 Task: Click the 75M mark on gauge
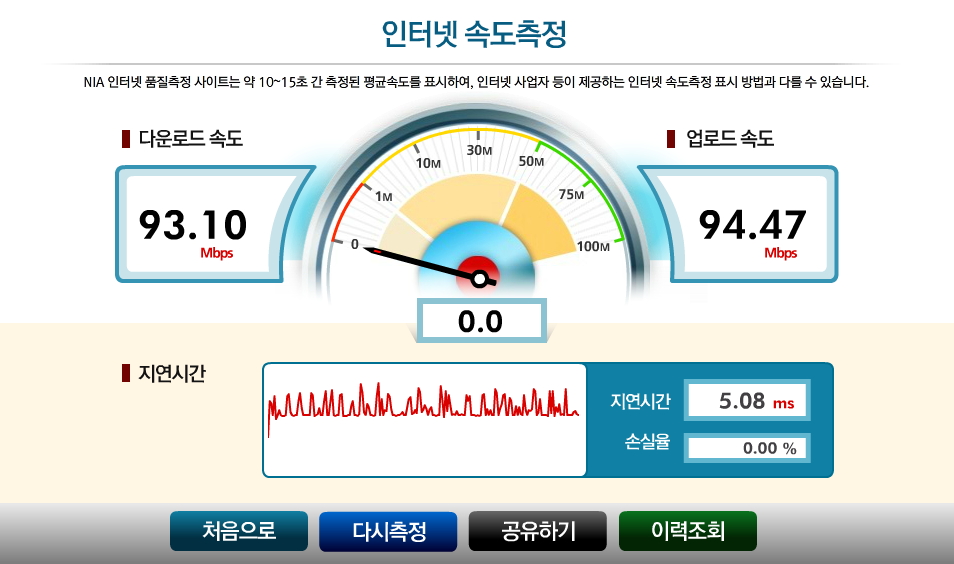click(571, 194)
